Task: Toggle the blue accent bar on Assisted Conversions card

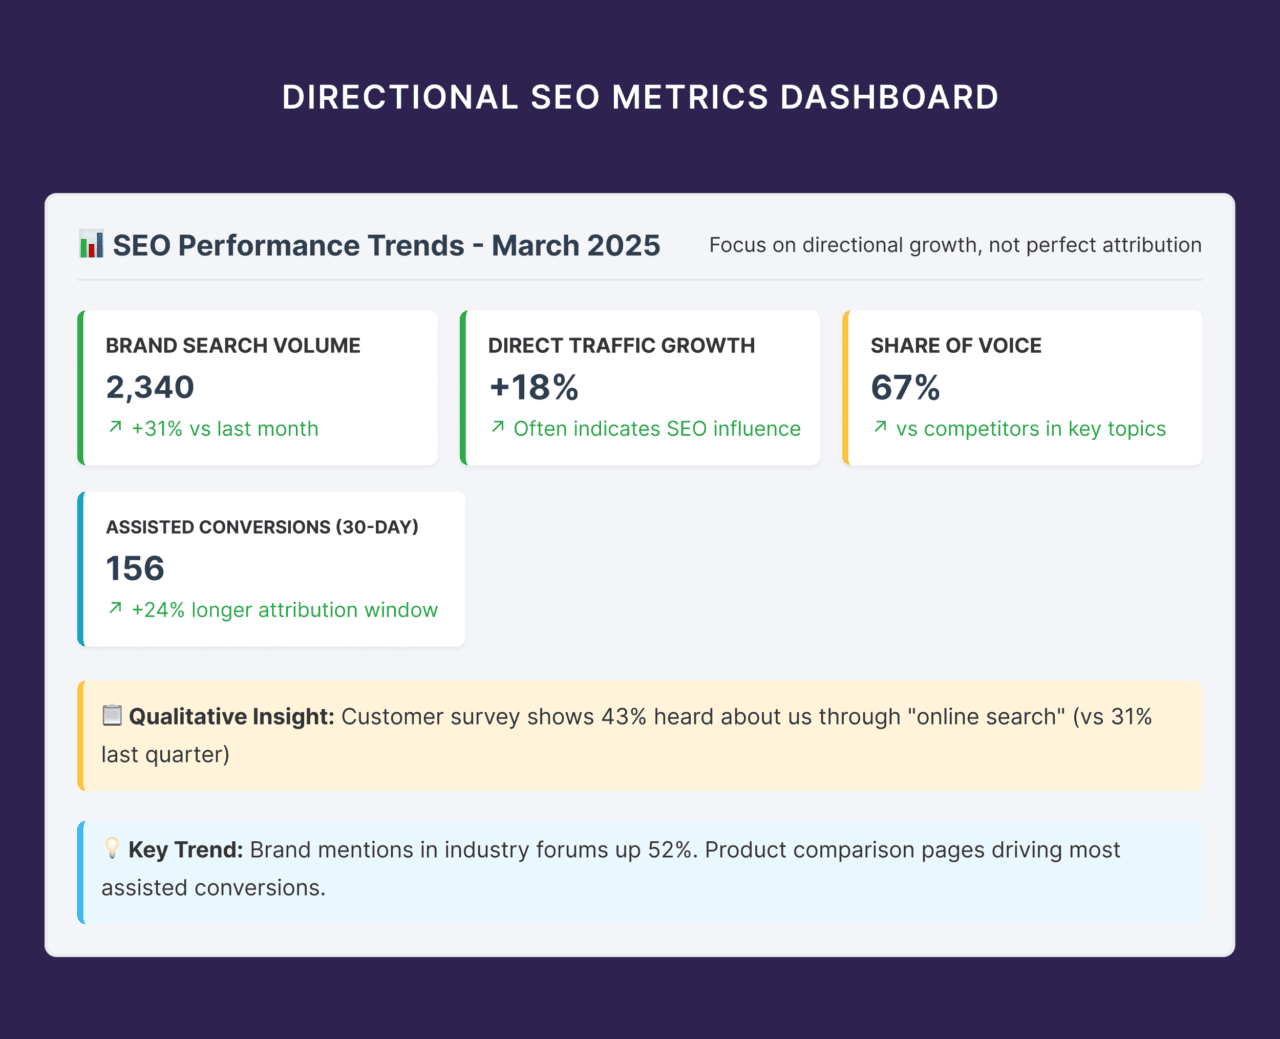Action: [80, 568]
